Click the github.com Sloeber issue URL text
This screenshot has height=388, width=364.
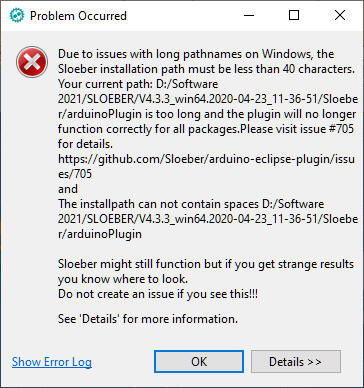click(x=206, y=166)
